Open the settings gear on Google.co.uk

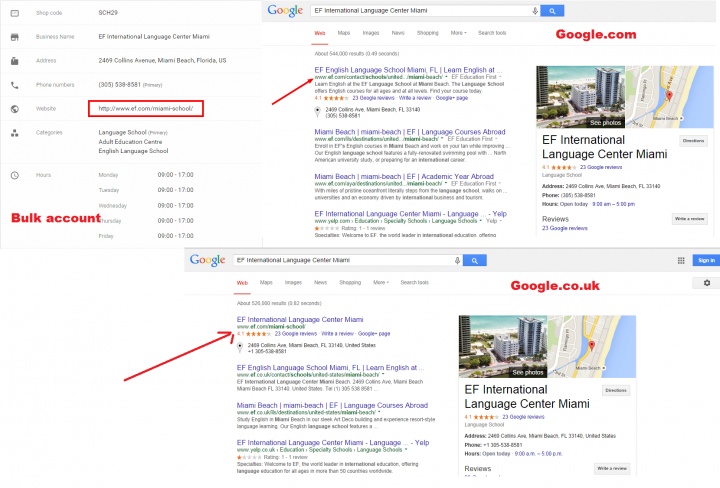(707, 283)
